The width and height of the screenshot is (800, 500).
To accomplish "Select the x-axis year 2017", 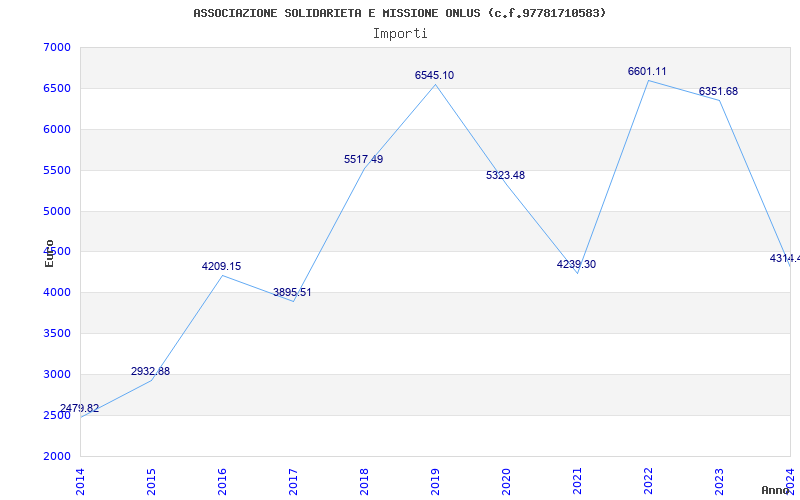I will point(293,482).
